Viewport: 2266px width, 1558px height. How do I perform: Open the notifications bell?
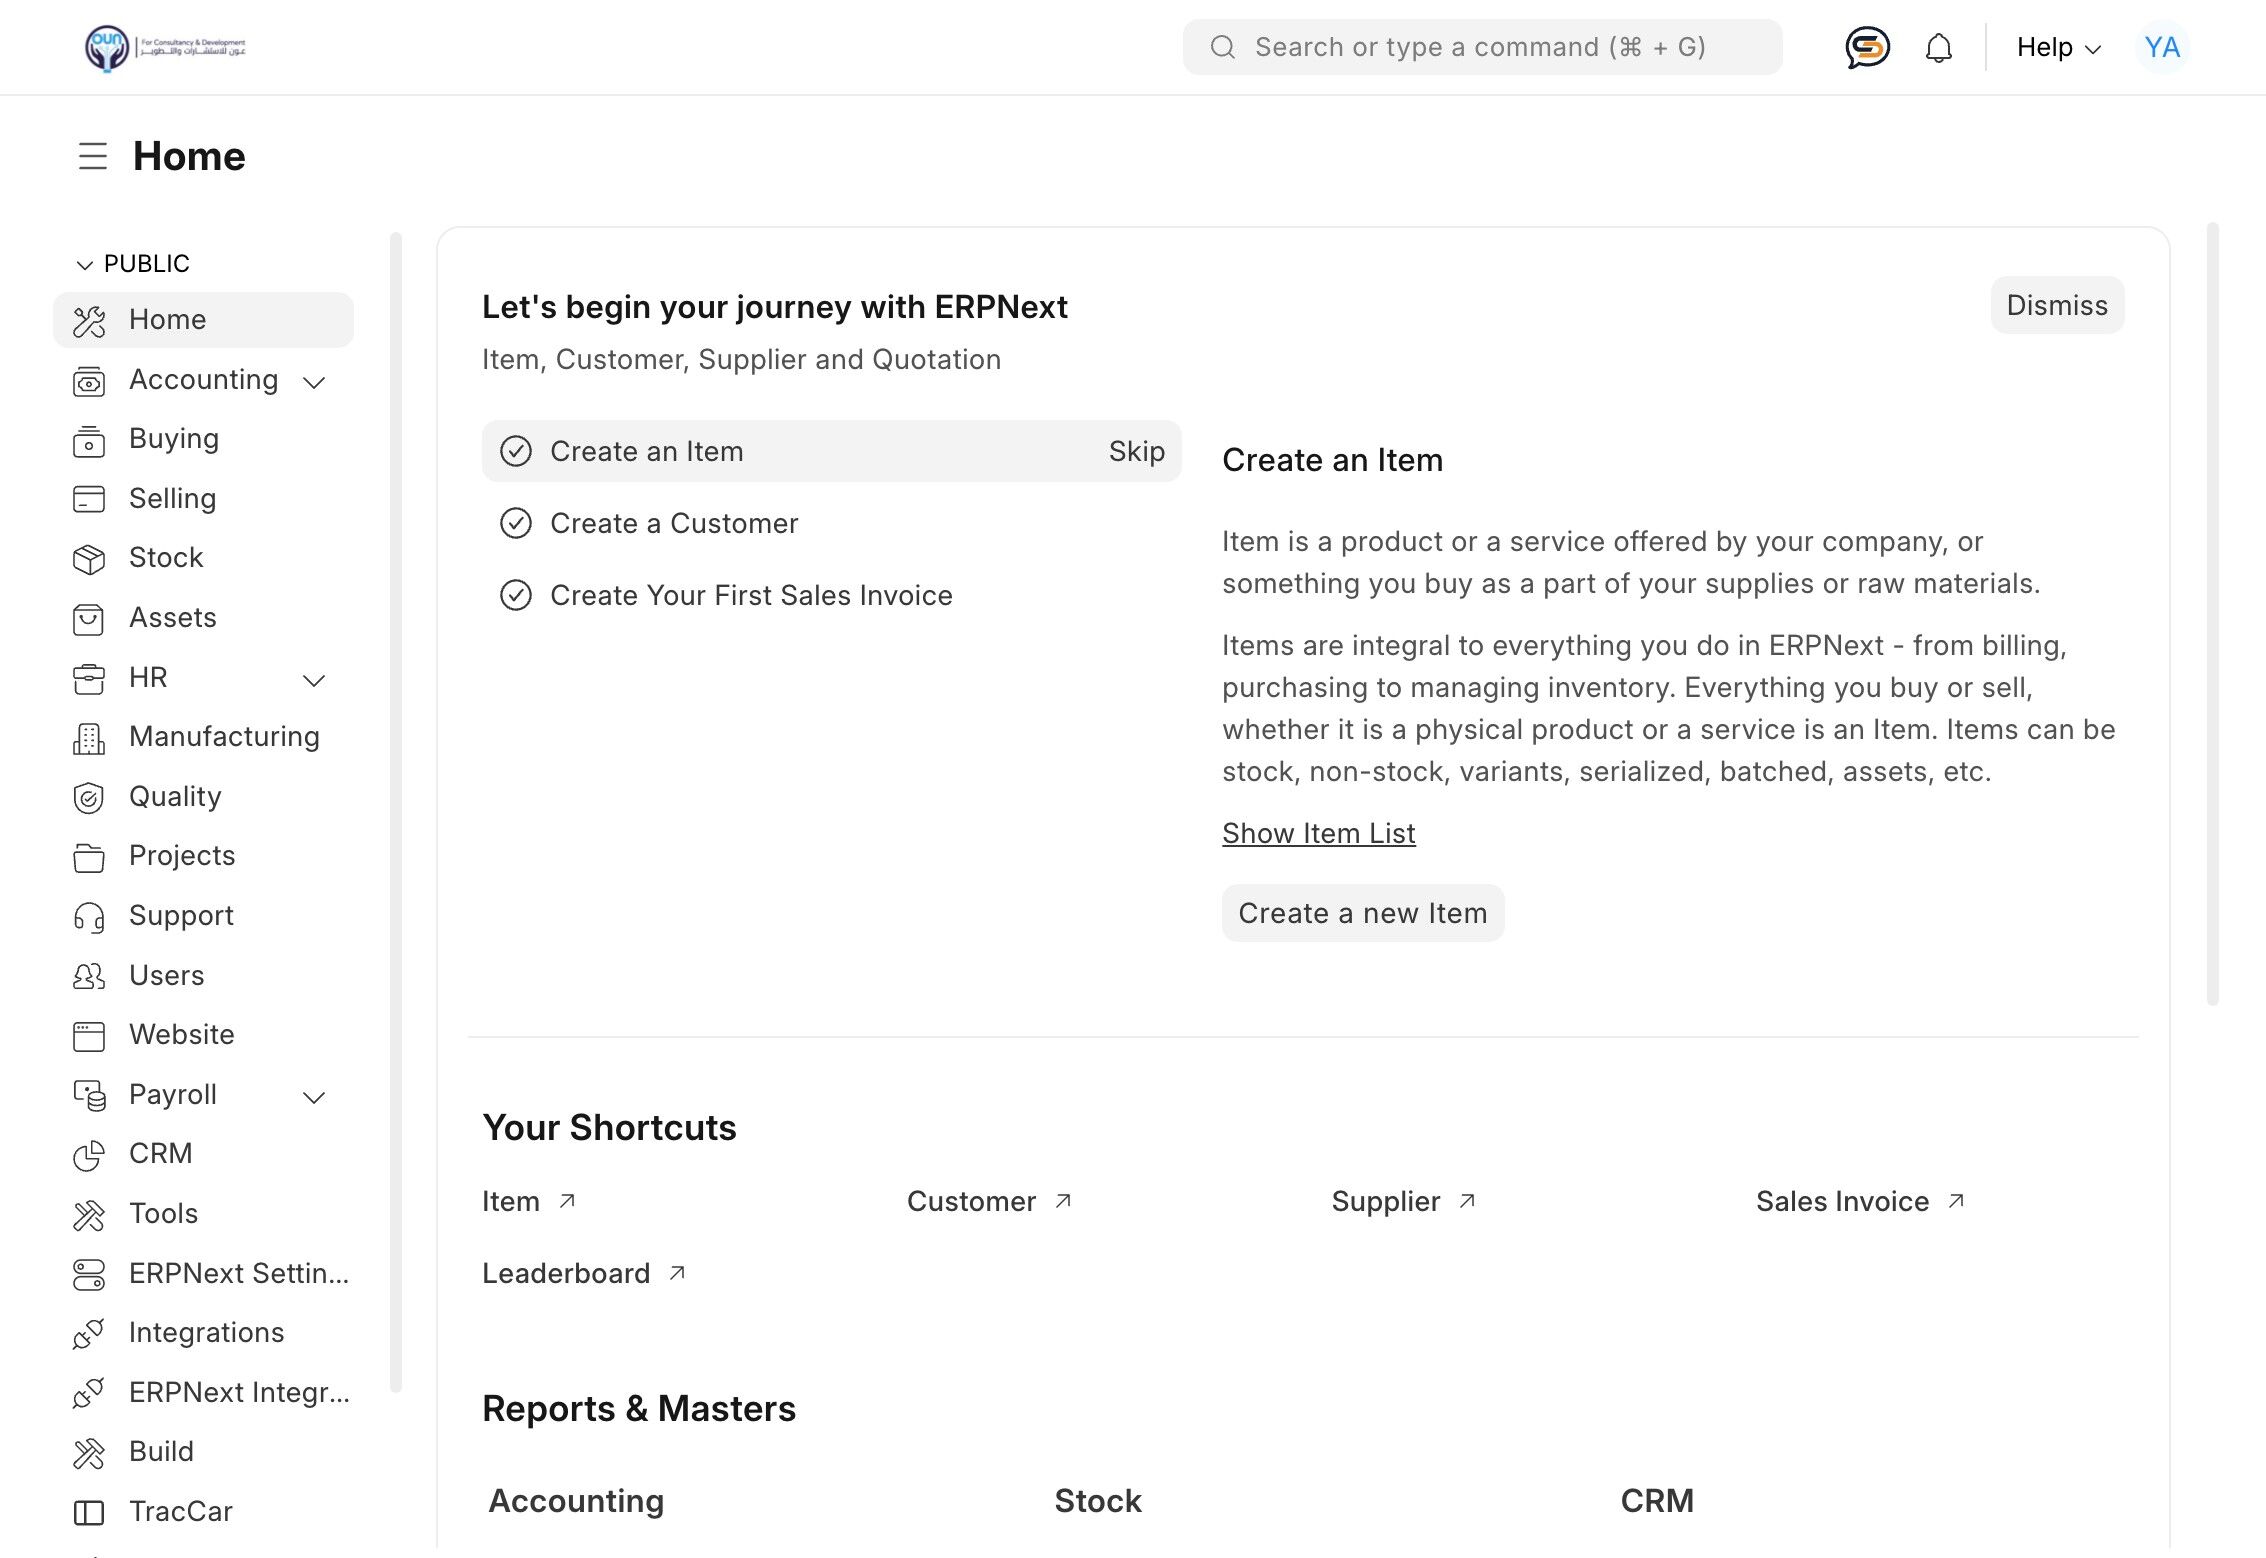pos(1938,48)
